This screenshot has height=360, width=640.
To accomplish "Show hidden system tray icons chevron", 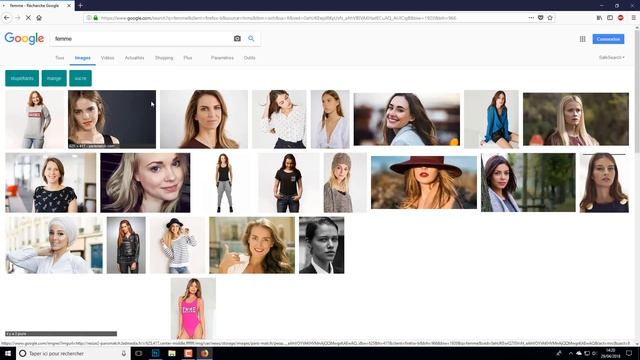I will tap(571, 353).
